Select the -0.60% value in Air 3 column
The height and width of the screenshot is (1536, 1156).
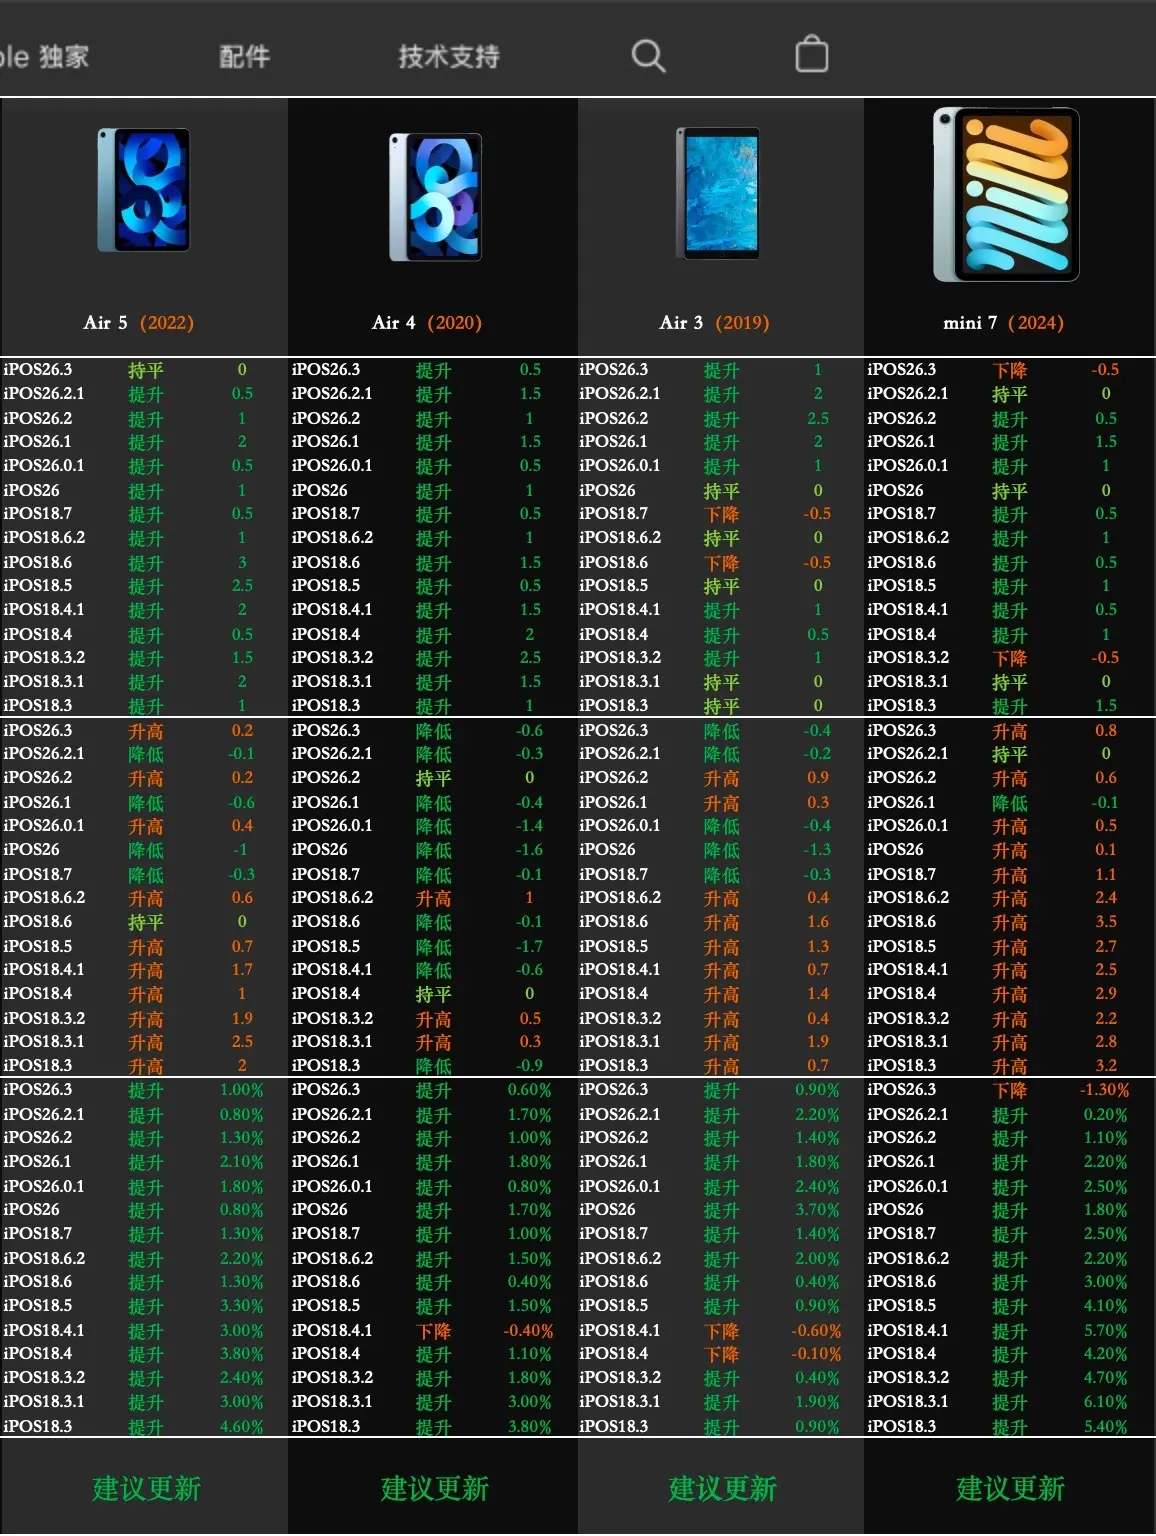click(817, 1331)
